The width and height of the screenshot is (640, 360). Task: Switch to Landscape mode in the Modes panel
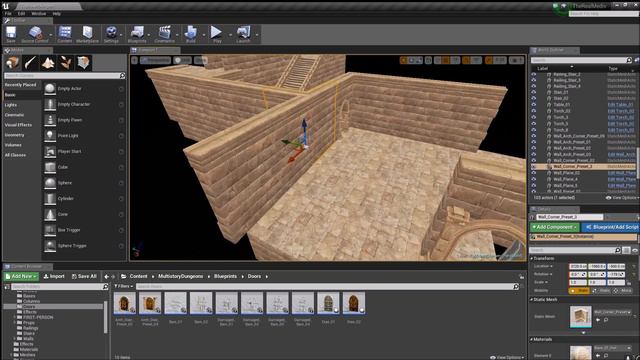pos(48,63)
